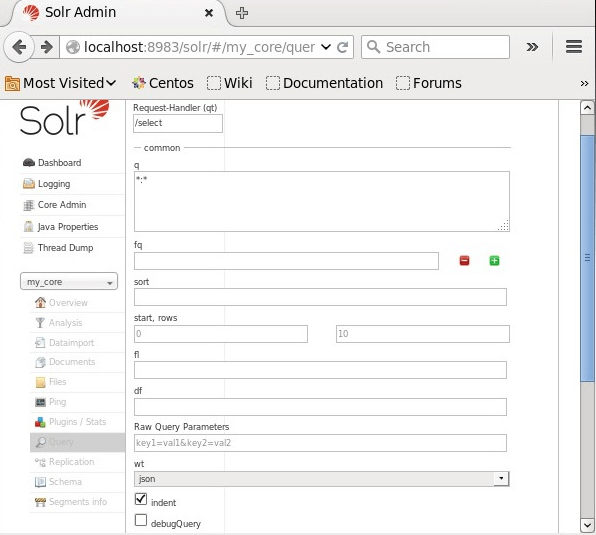Go to the Overview page link
The width and height of the screenshot is (596, 535).
click(x=68, y=302)
